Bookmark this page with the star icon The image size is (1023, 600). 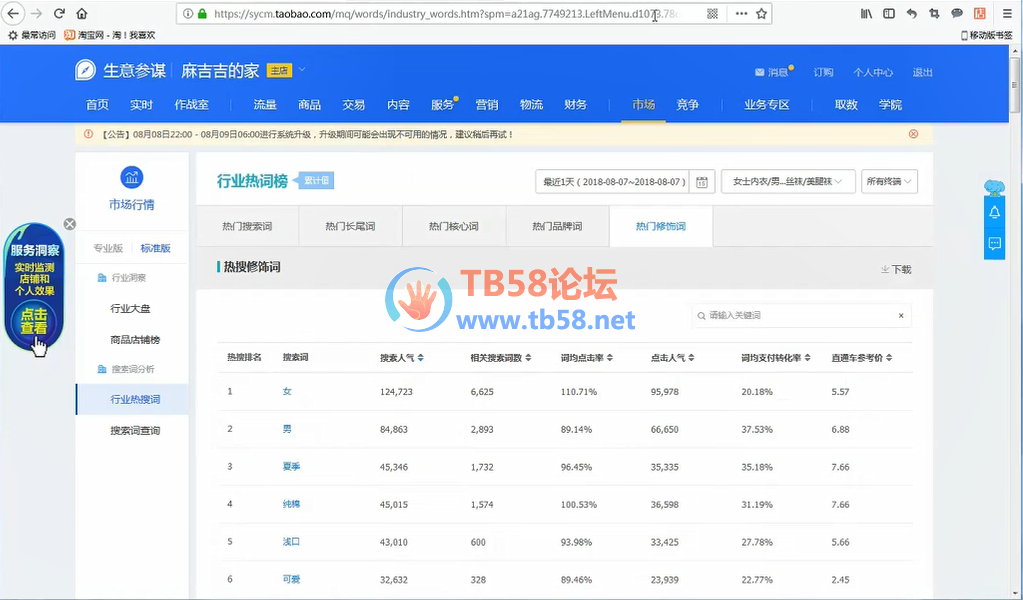click(762, 14)
